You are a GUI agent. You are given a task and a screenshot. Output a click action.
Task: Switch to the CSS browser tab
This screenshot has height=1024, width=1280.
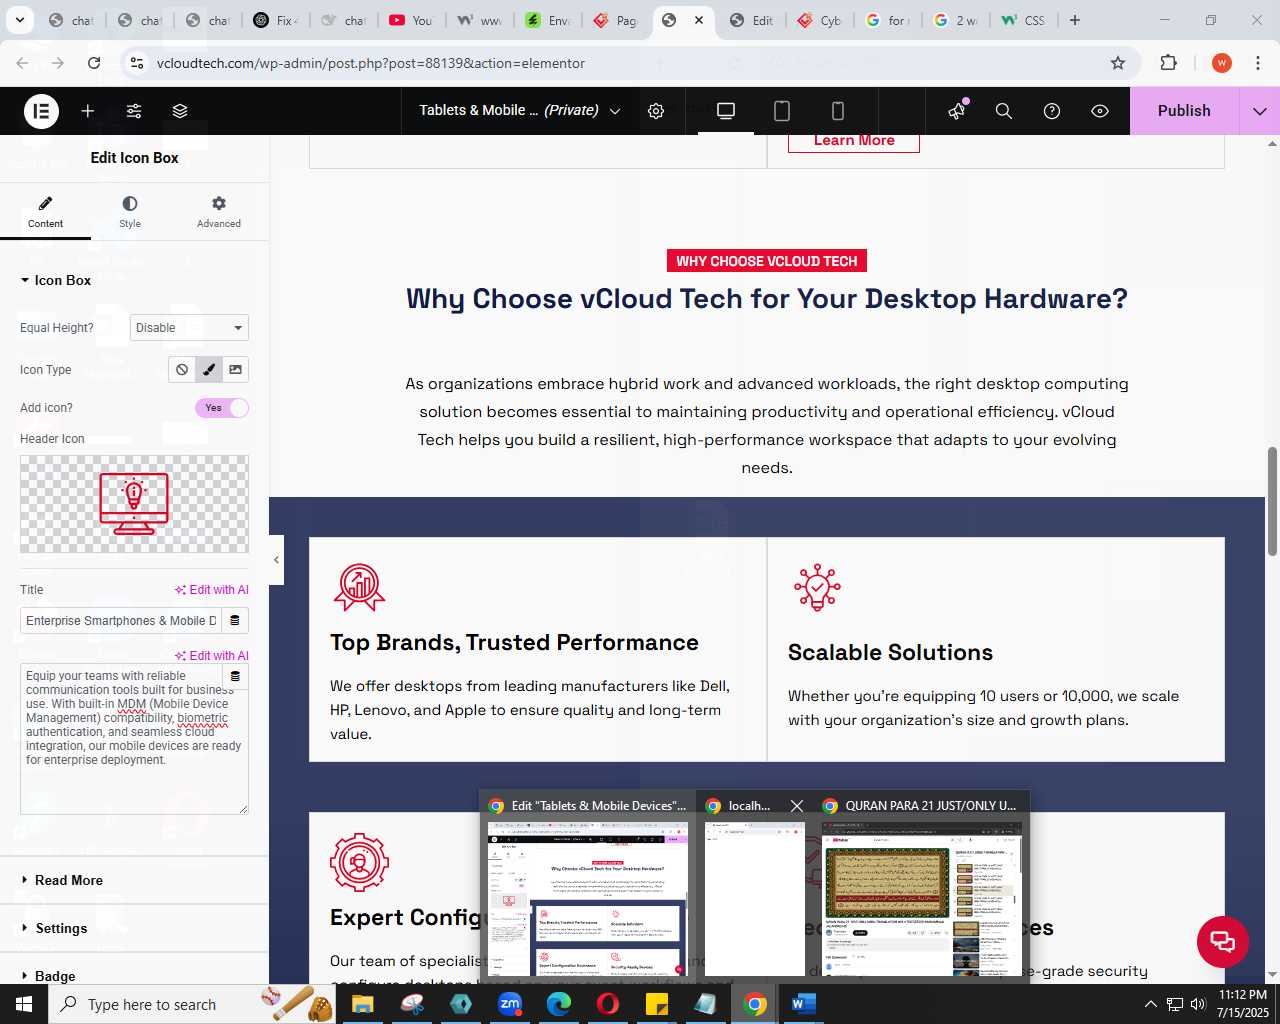(x=1023, y=20)
